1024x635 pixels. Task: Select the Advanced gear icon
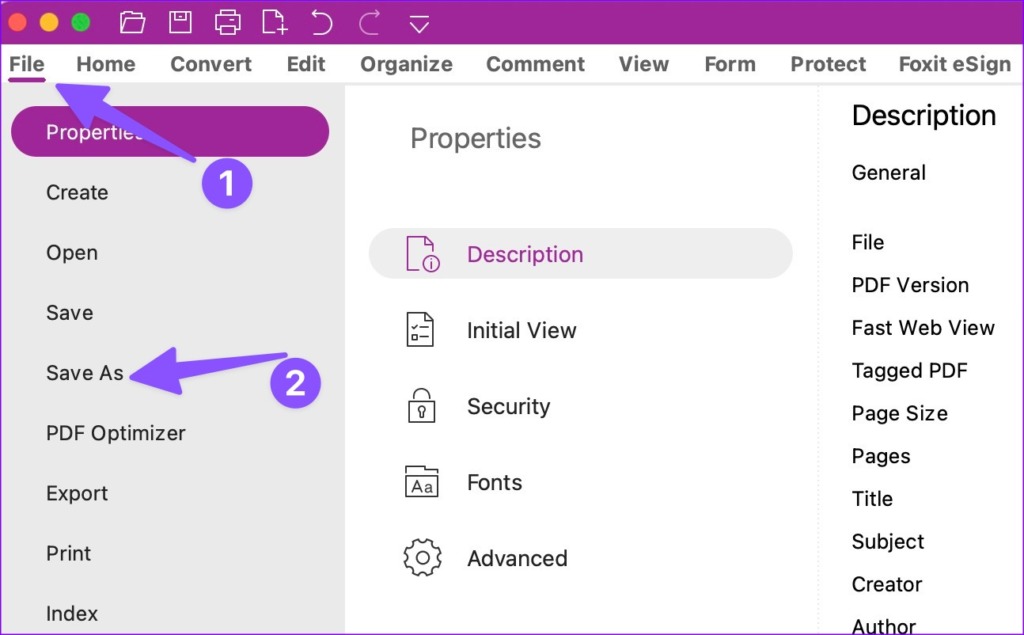[x=422, y=558]
